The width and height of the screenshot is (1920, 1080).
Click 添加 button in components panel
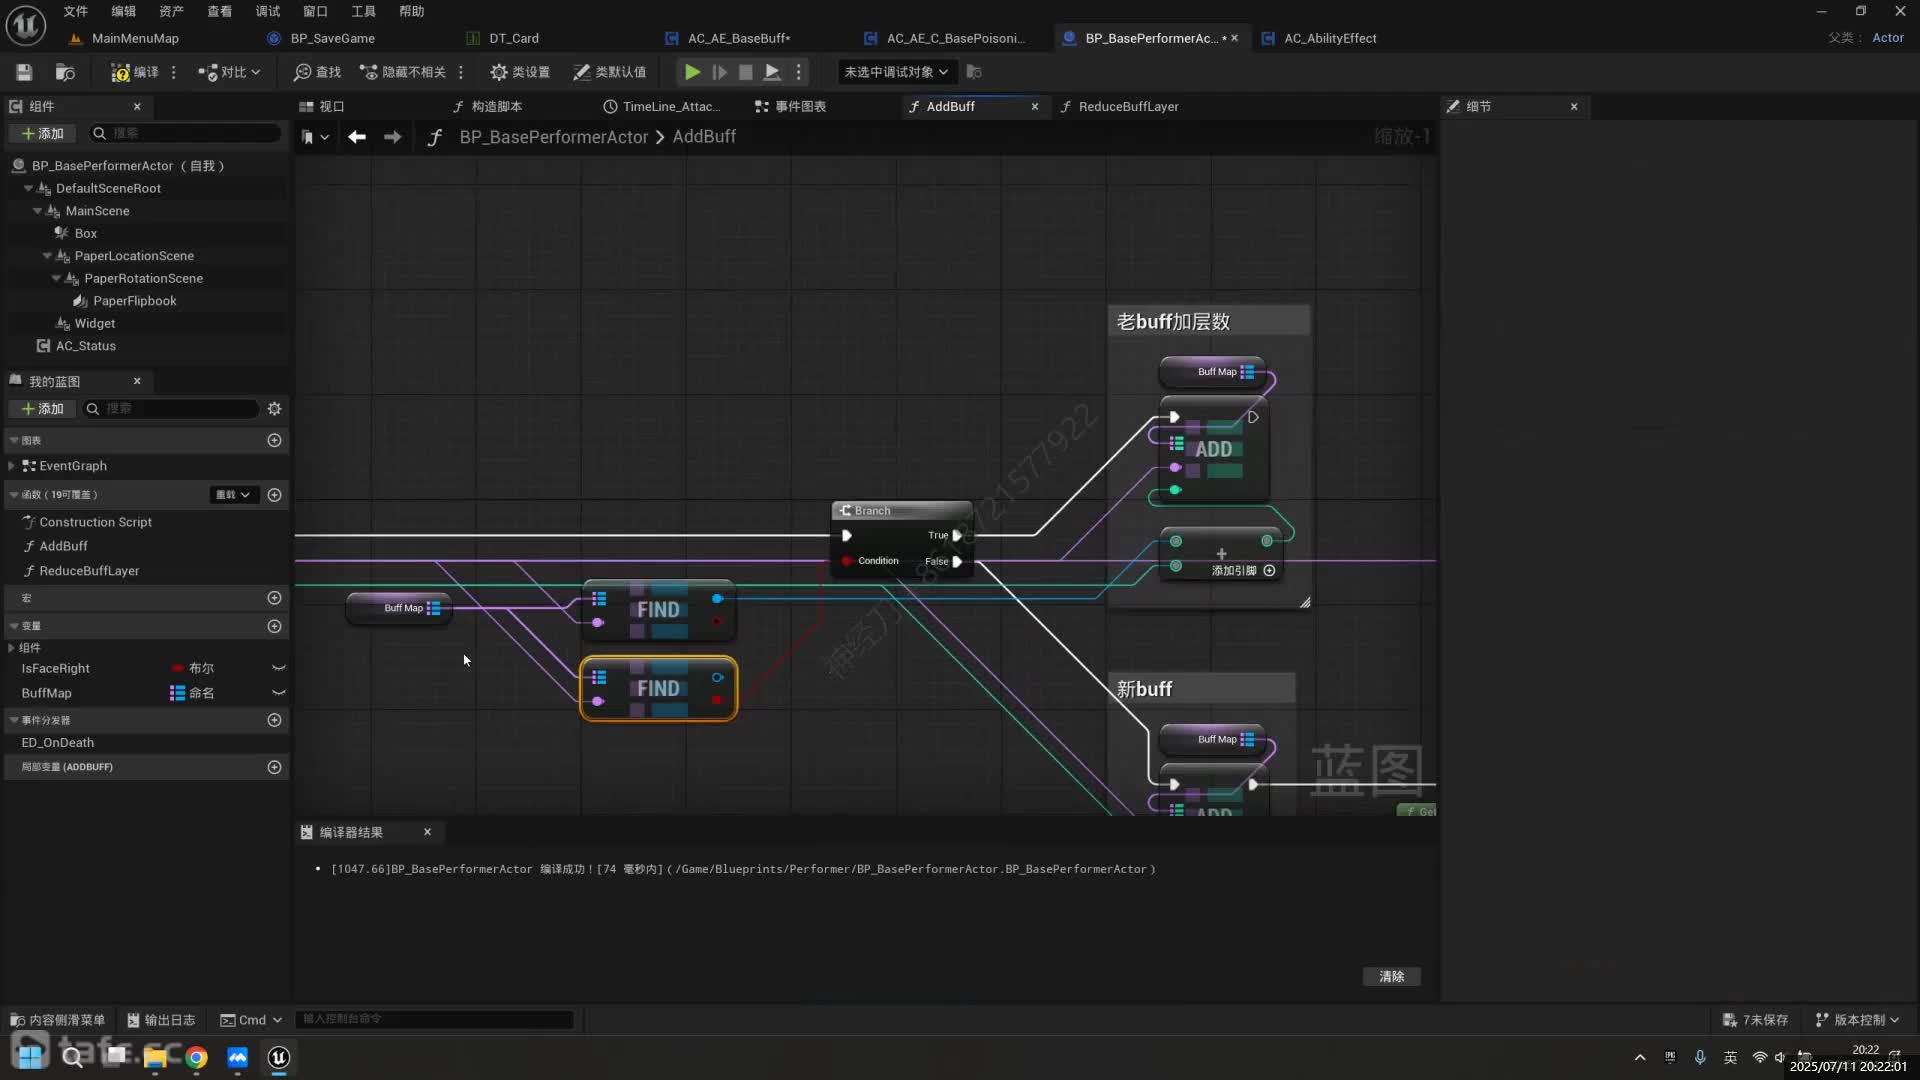(x=42, y=133)
